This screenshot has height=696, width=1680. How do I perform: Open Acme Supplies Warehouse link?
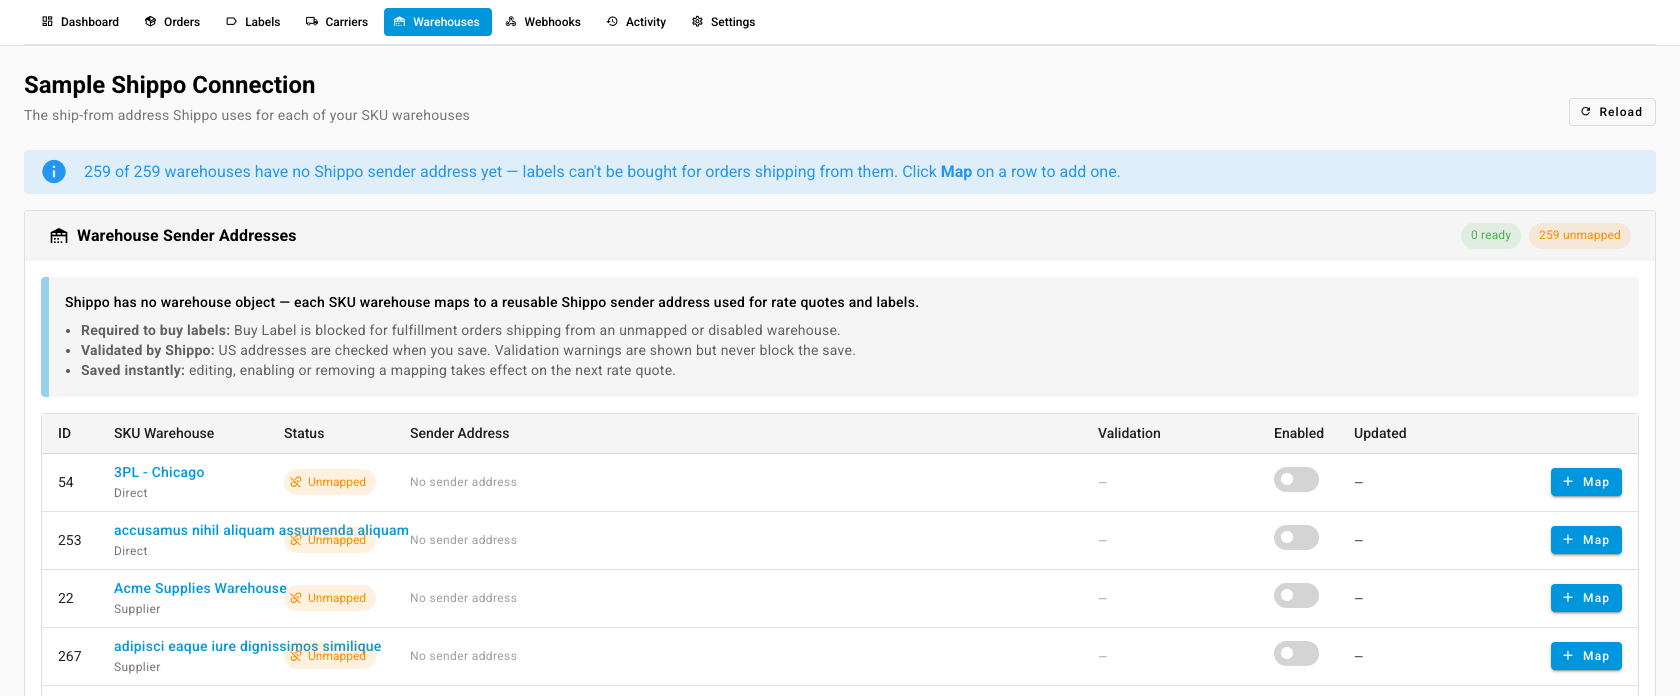200,588
